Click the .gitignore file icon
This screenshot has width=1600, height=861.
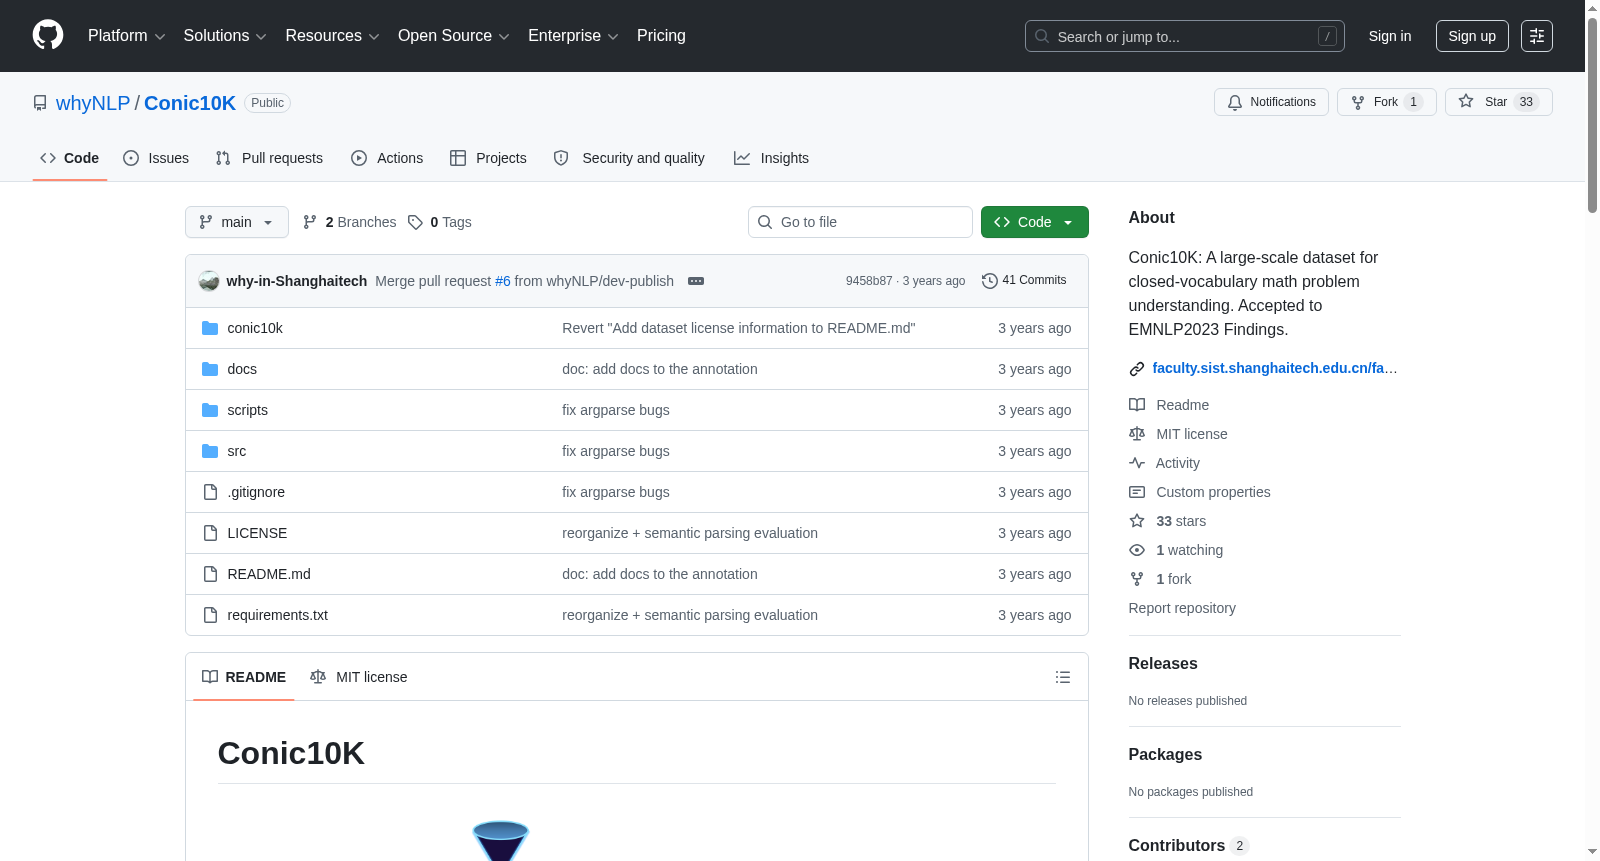coord(210,492)
